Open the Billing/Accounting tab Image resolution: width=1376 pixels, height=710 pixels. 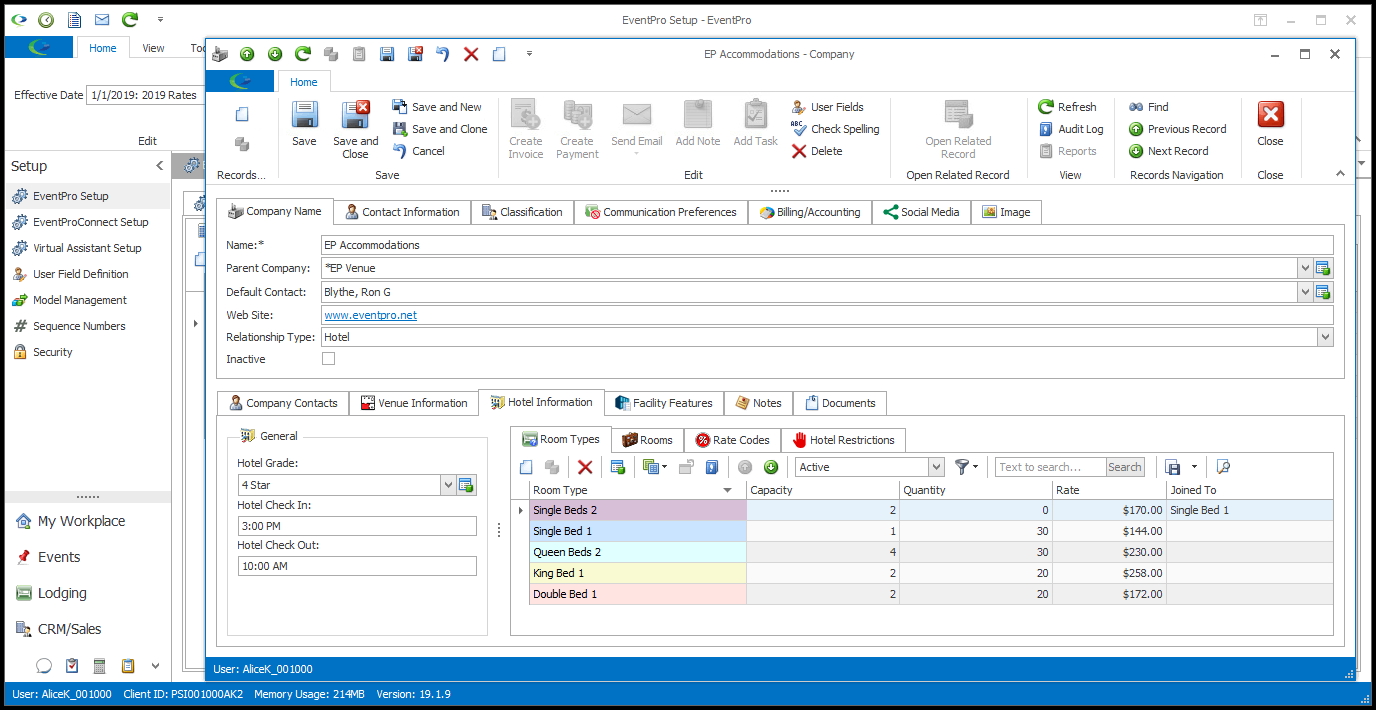[x=809, y=212]
